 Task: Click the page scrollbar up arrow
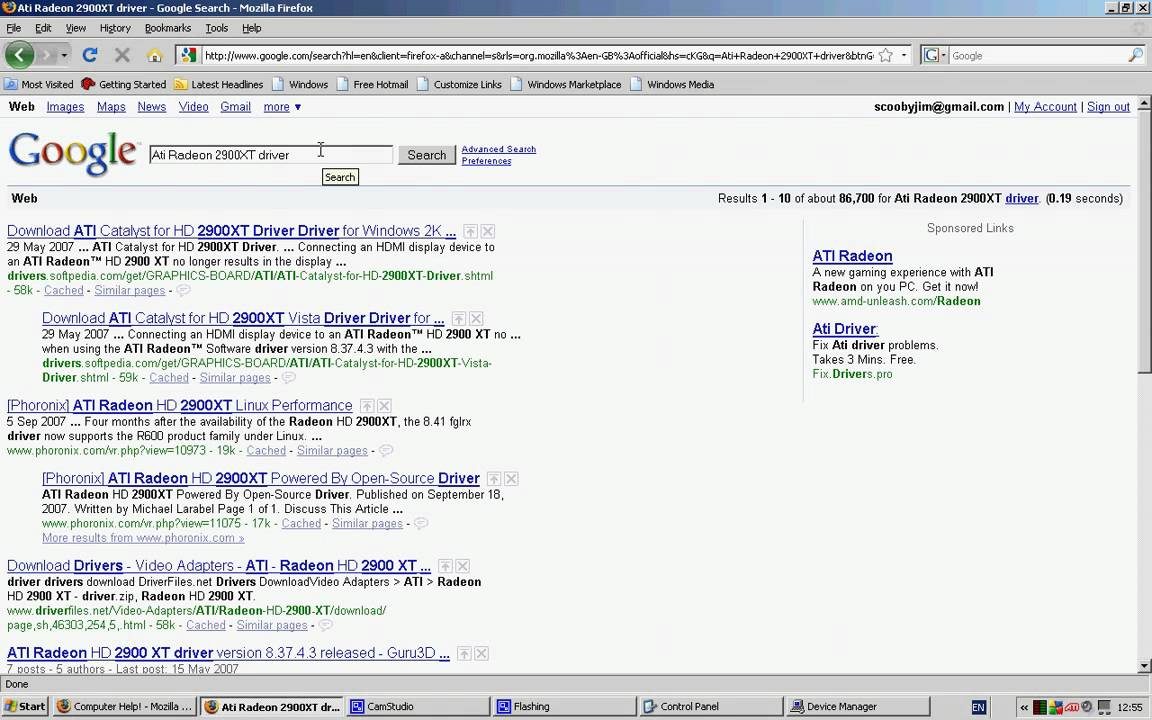1144,104
